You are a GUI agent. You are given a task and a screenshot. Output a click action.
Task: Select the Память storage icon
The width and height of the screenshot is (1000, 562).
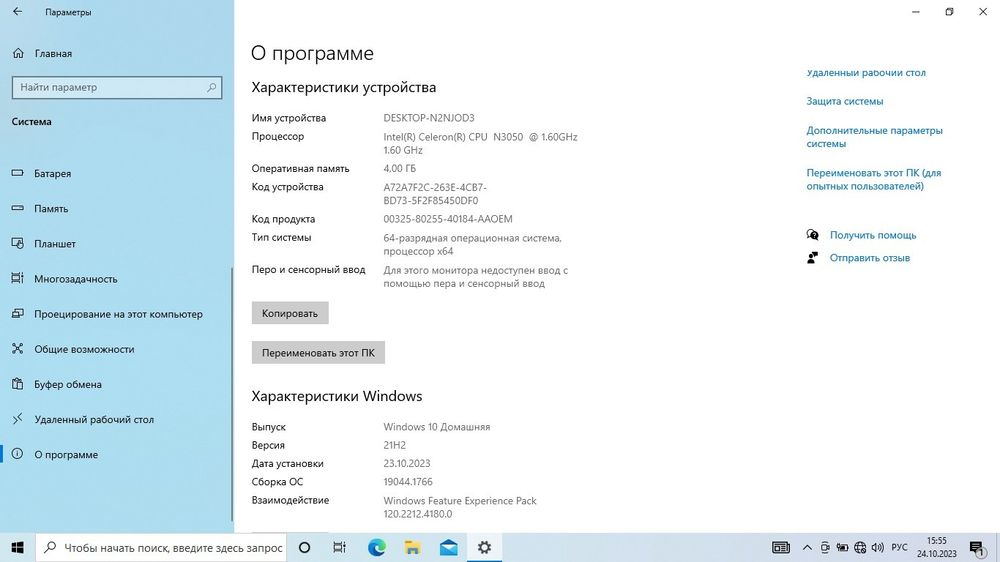(18, 208)
